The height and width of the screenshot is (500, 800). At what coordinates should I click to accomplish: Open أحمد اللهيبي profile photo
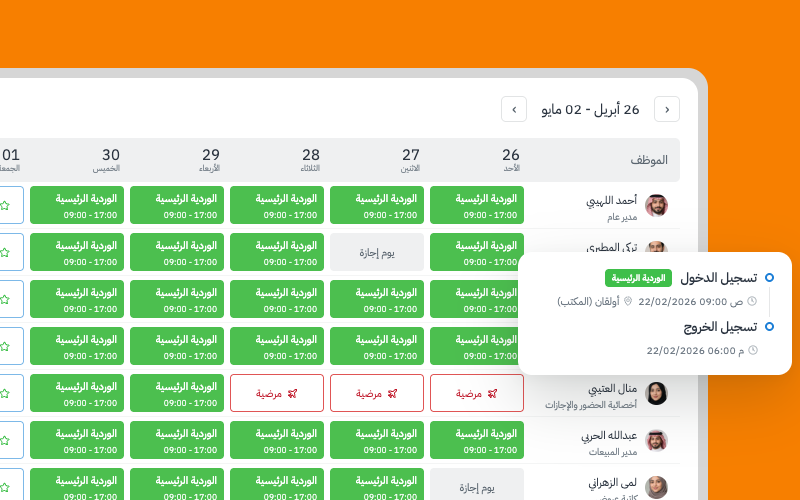coord(656,206)
